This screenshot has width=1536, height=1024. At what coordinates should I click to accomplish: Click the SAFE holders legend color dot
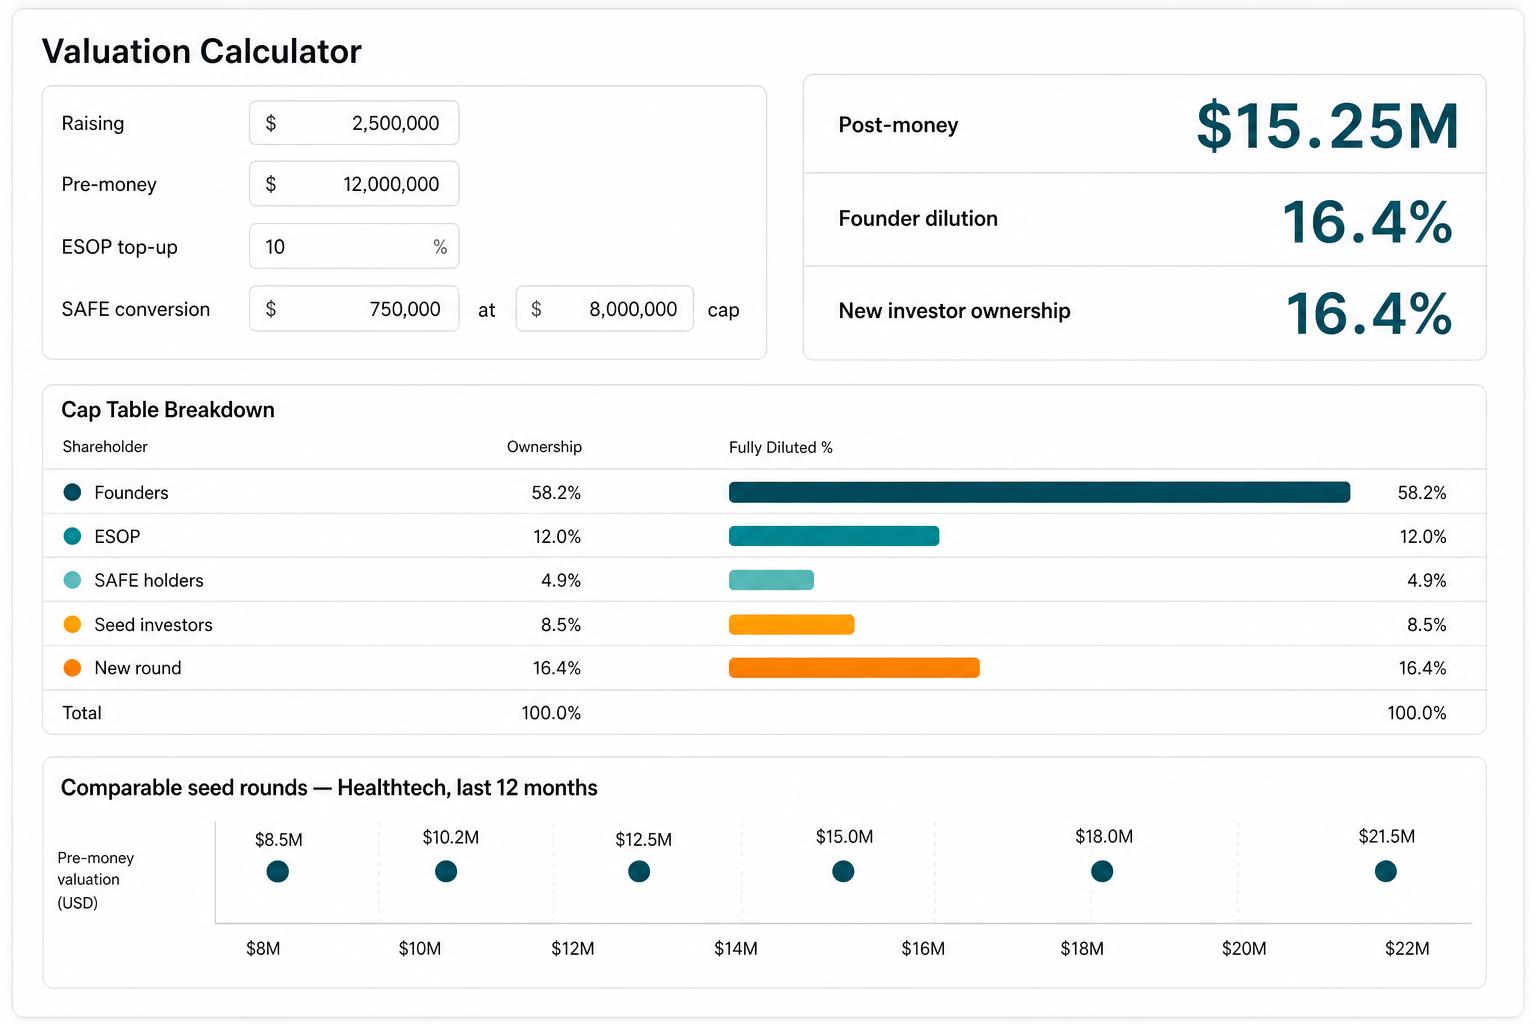72,580
